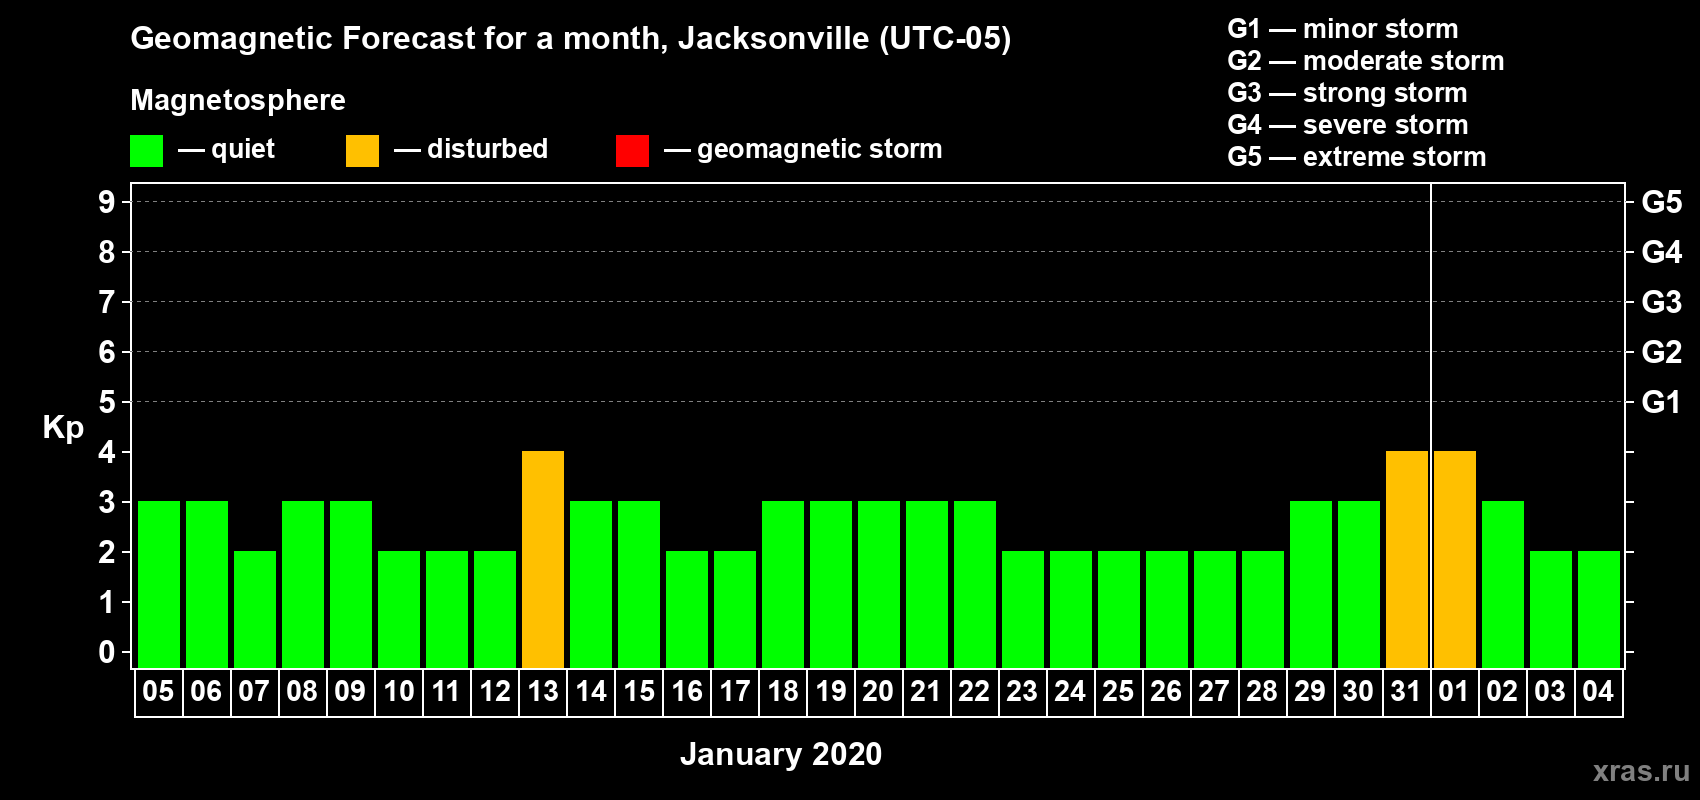This screenshot has height=800, width=1700.
Task: Click the geomagnetic storm legend label
Action: tap(820, 149)
